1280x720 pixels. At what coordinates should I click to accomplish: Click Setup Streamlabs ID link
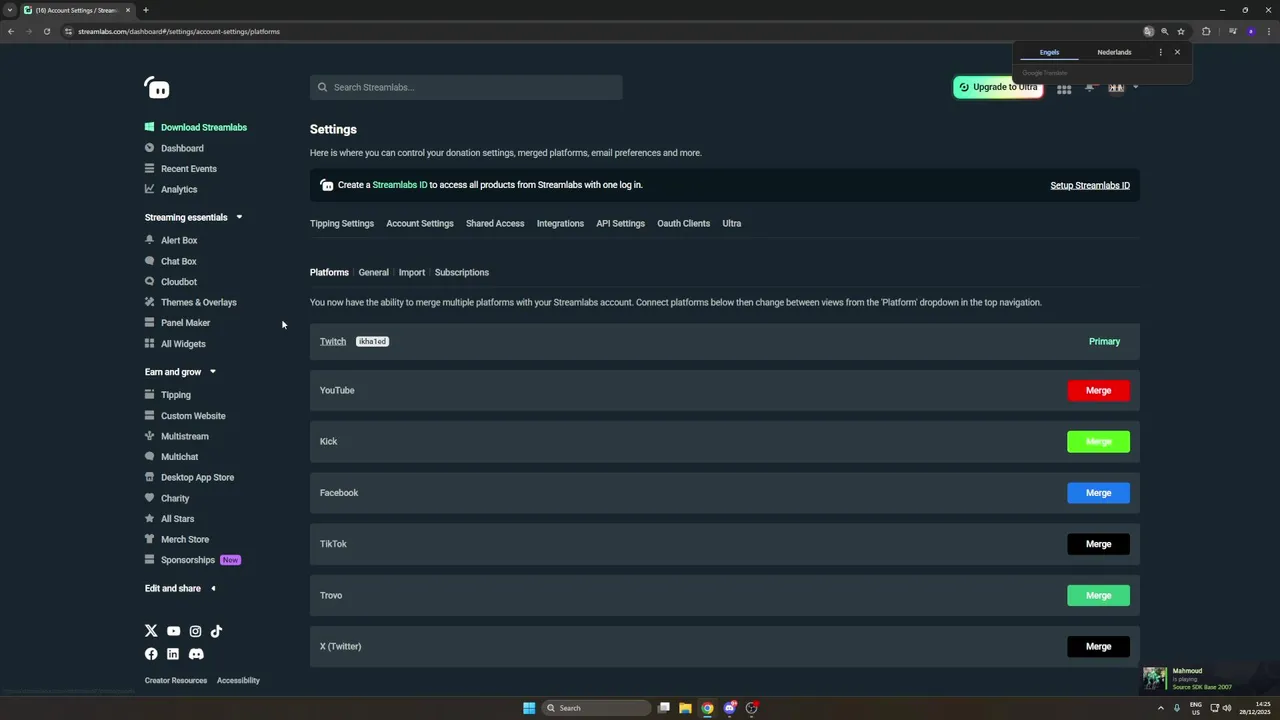point(1090,185)
